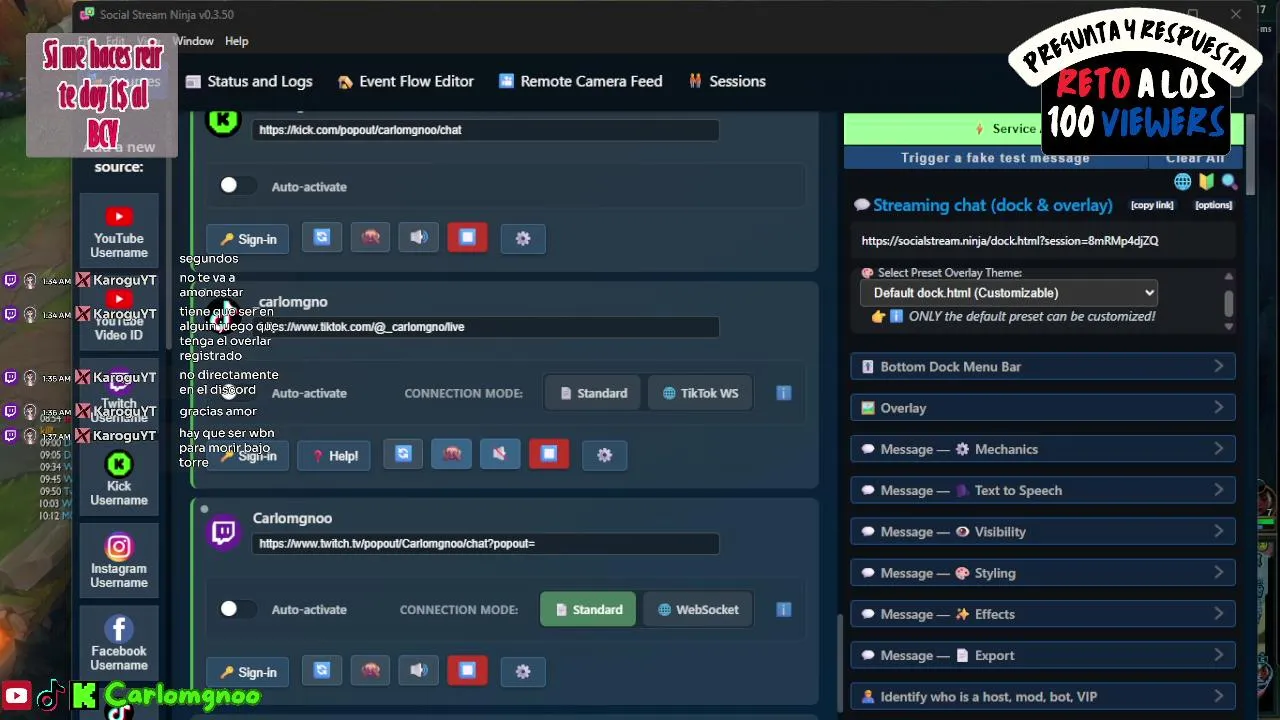The height and width of the screenshot is (720, 1280).
Task: Click the Kick popout chat URL field
Action: [x=485, y=130]
